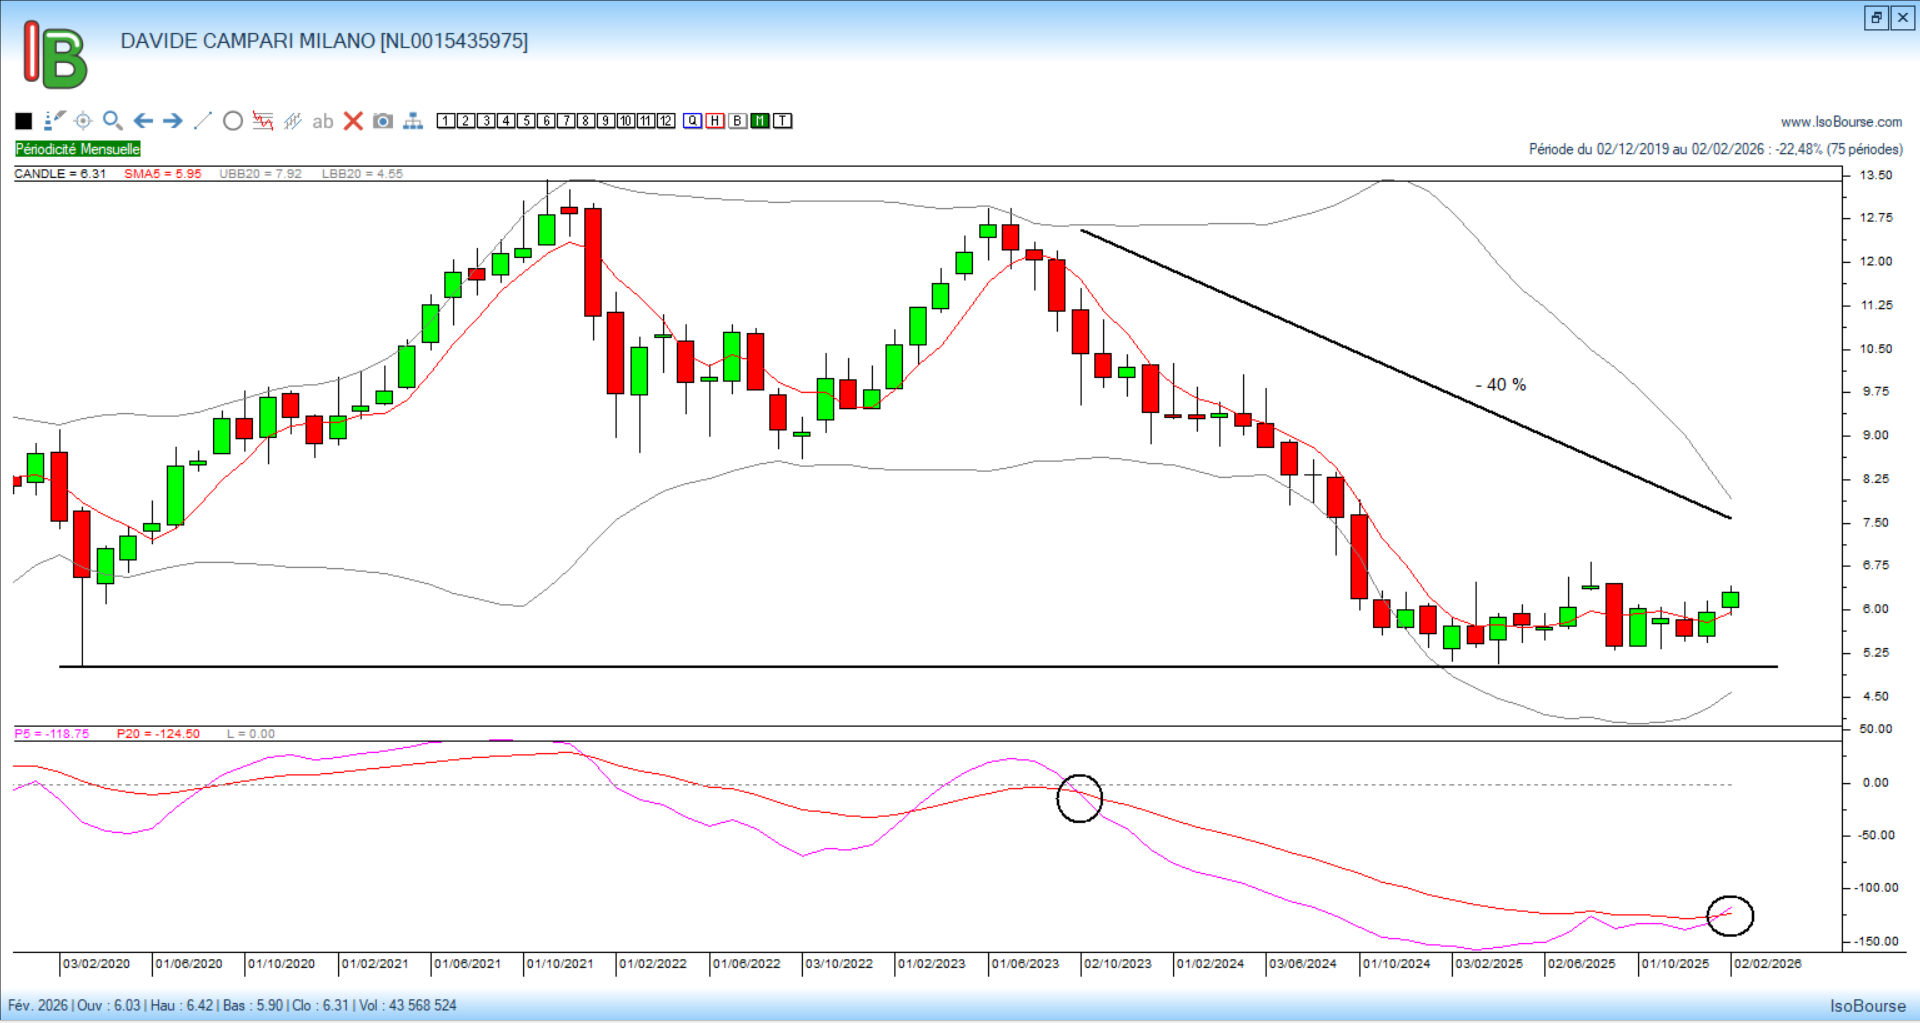Toggle the M monthly periodicity button
Image resolution: width=1920 pixels, height=1023 pixels.
760,121
